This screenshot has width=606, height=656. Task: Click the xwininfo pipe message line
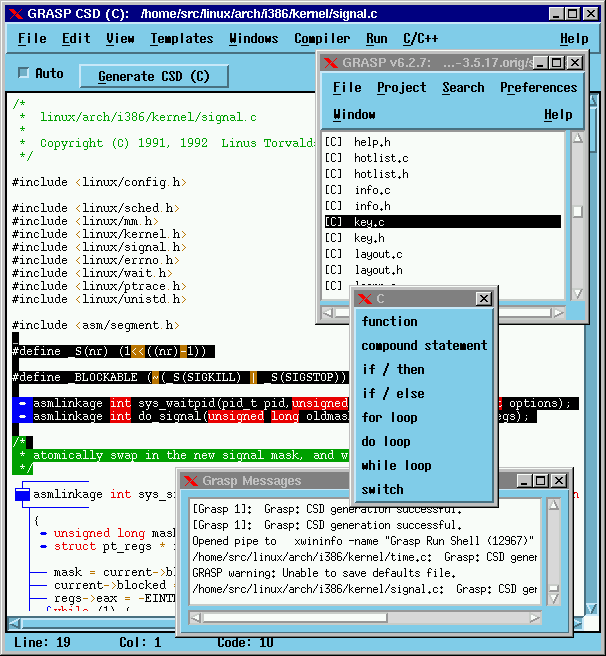(363, 541)
